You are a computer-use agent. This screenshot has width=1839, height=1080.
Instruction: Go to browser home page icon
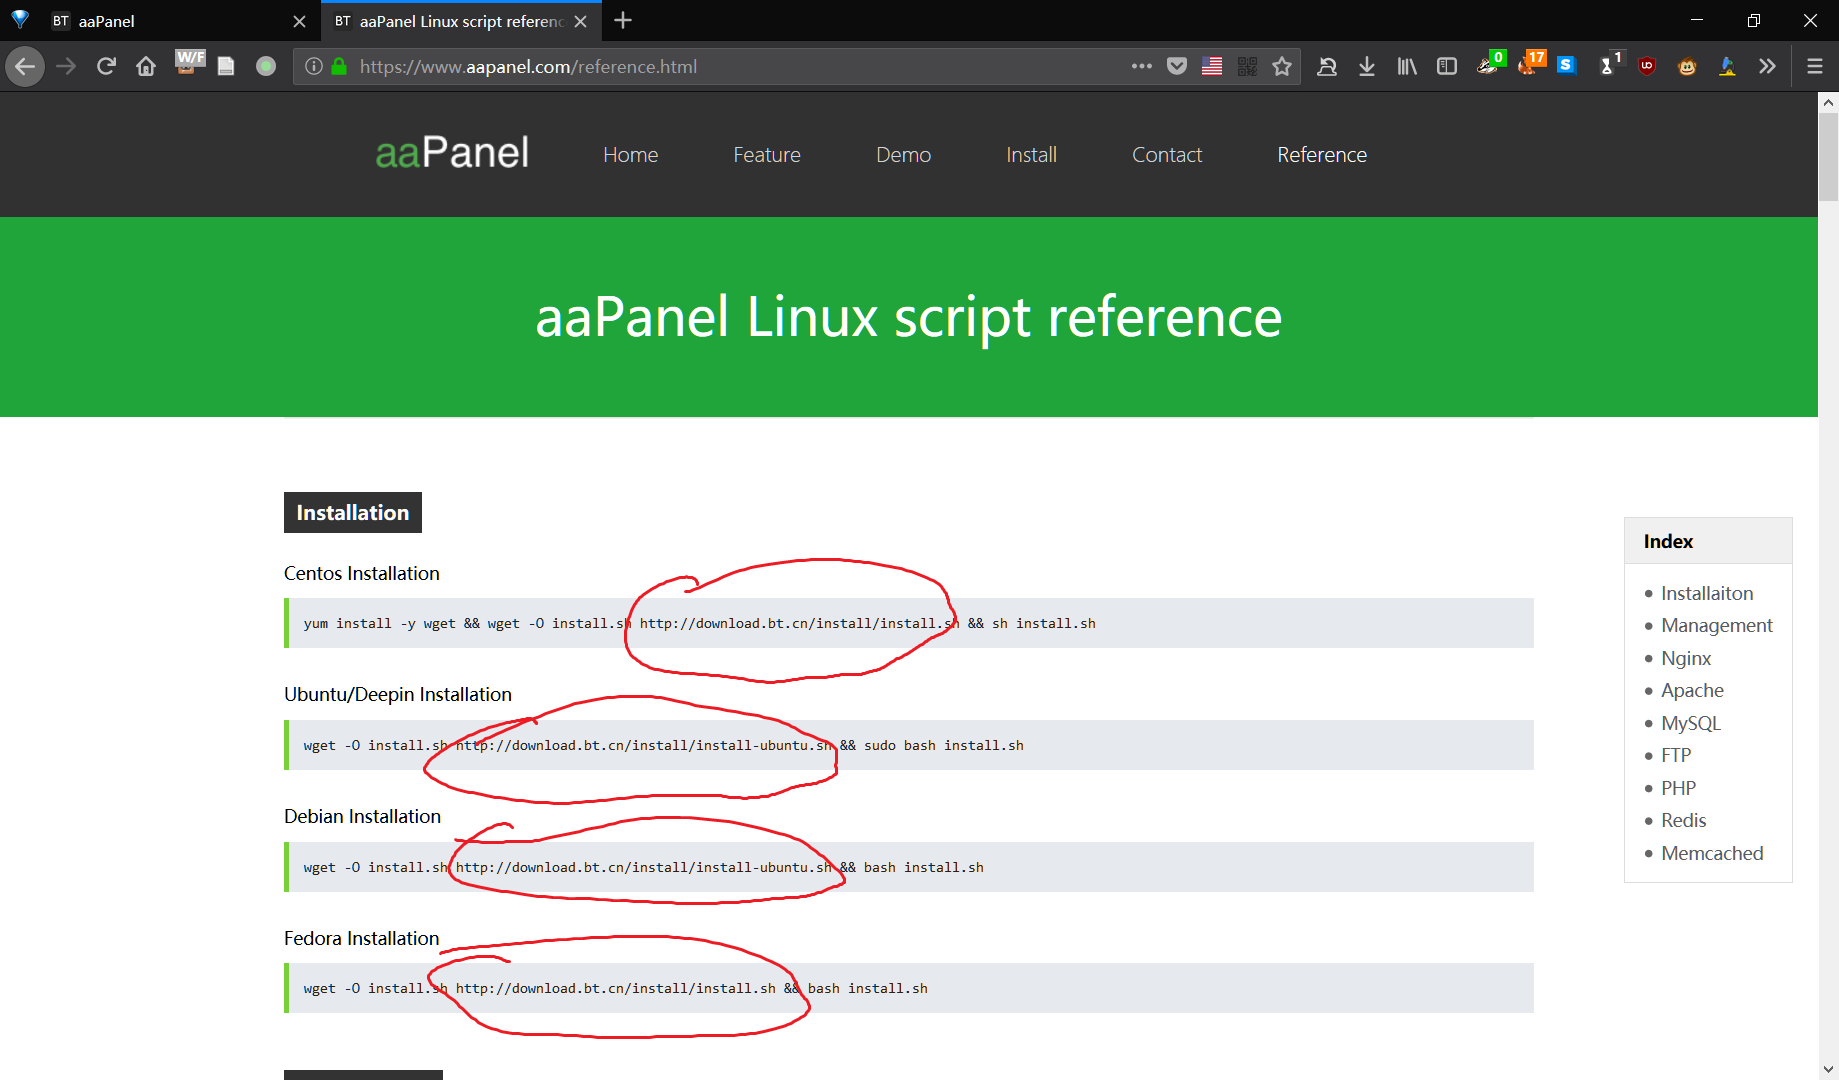pos(146,66)
